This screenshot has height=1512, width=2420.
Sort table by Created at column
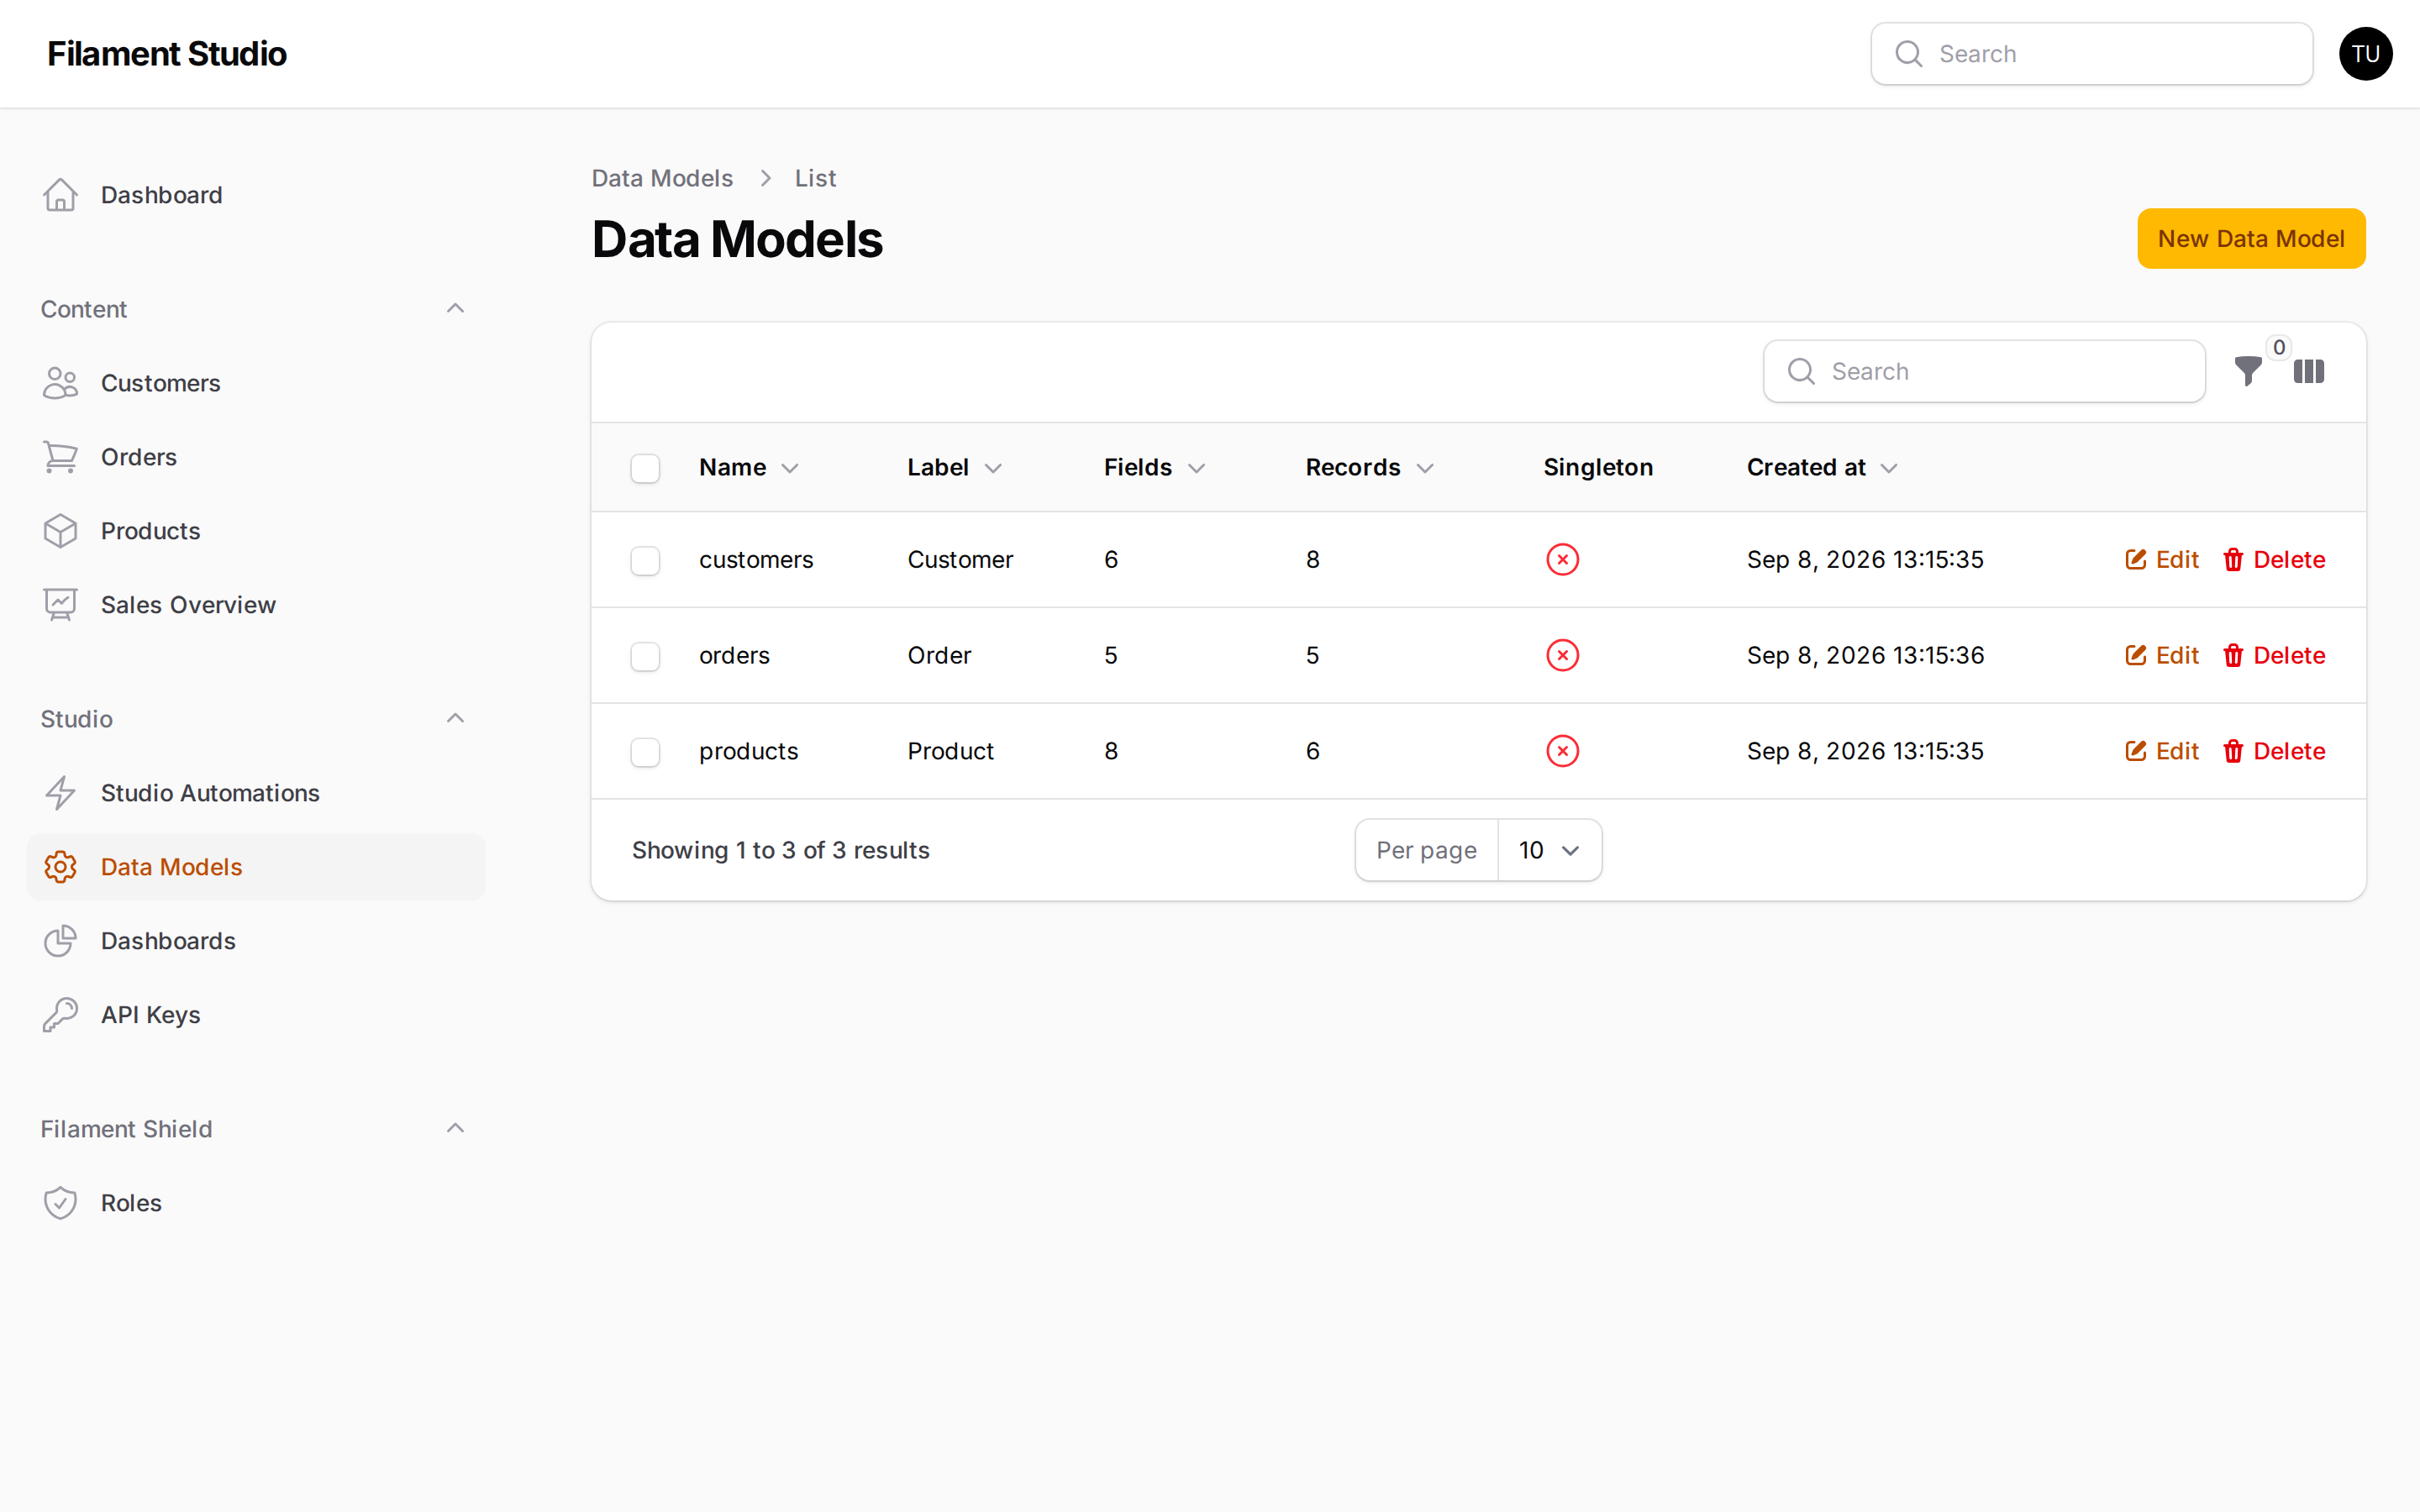click(x=1822, y=467)
